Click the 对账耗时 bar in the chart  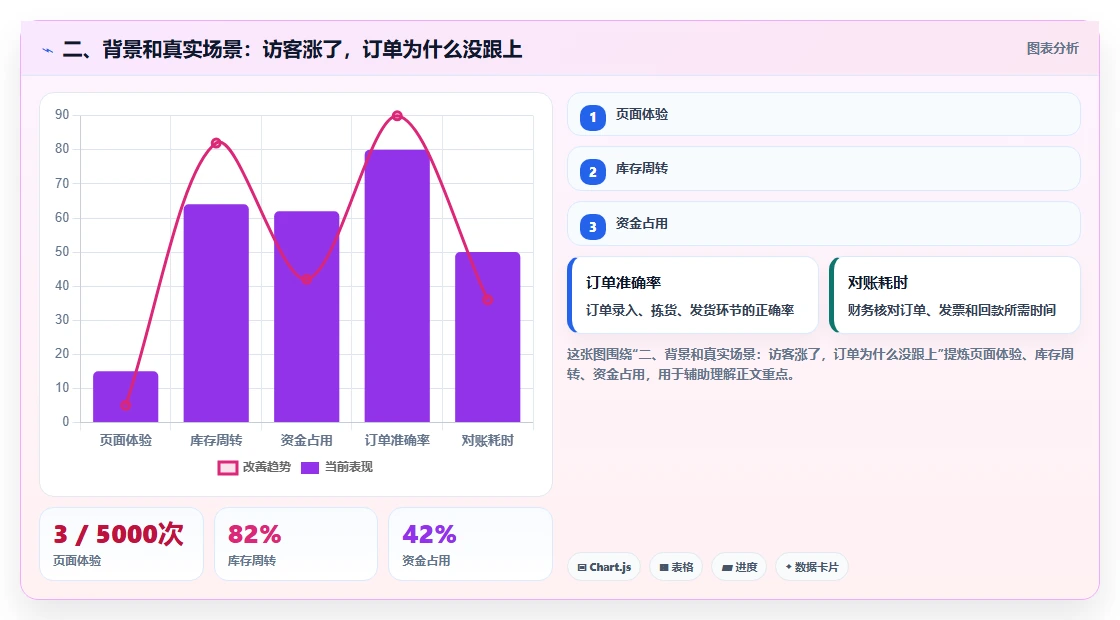[x=487, y=337]
